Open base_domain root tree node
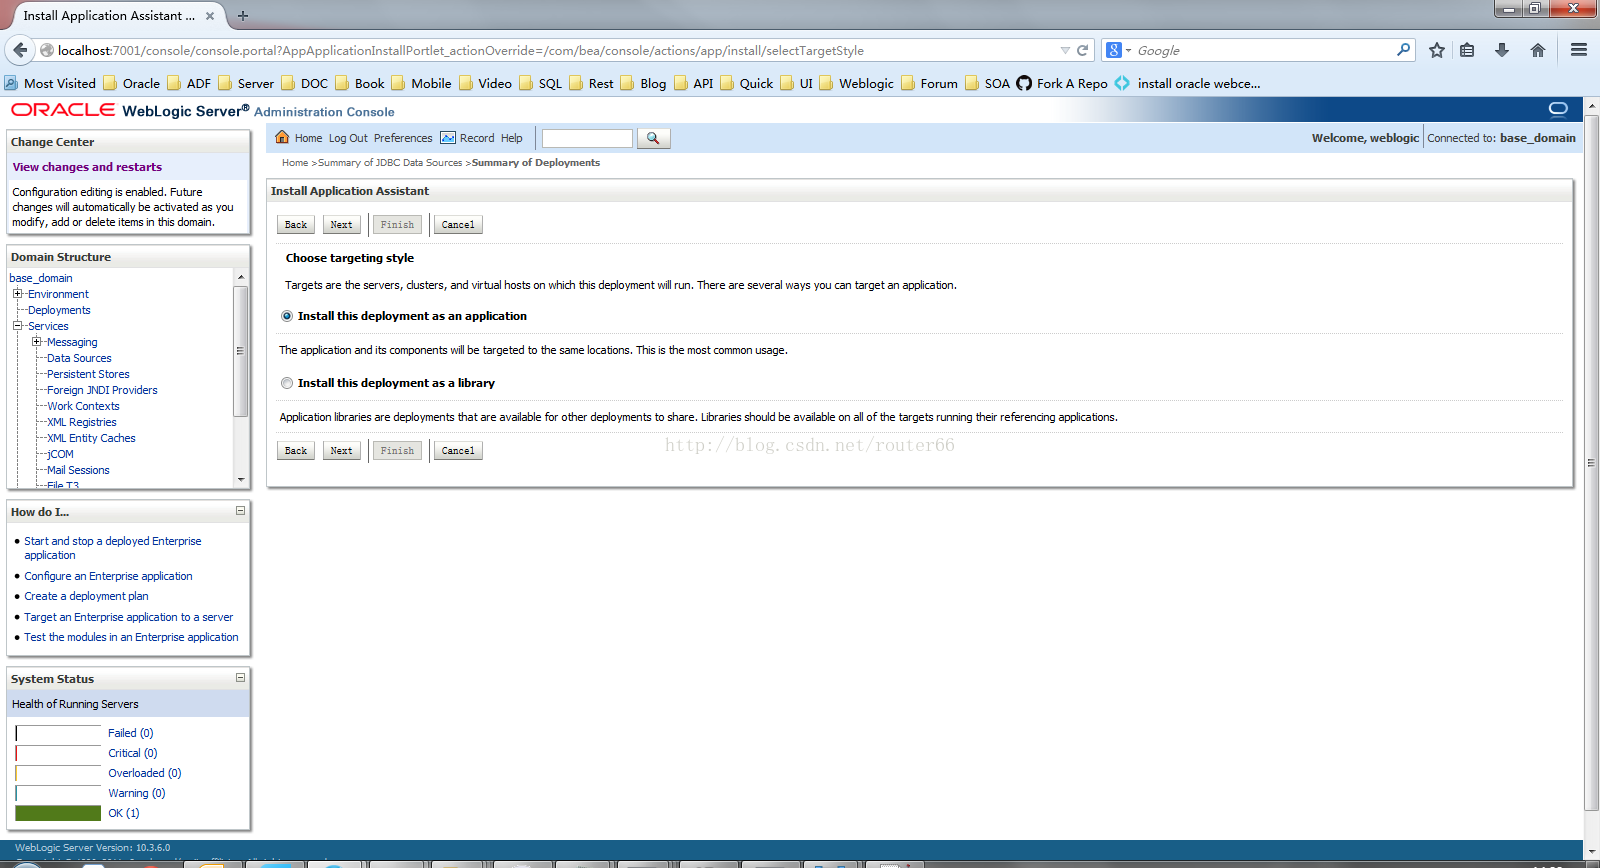 pos(41,278)
